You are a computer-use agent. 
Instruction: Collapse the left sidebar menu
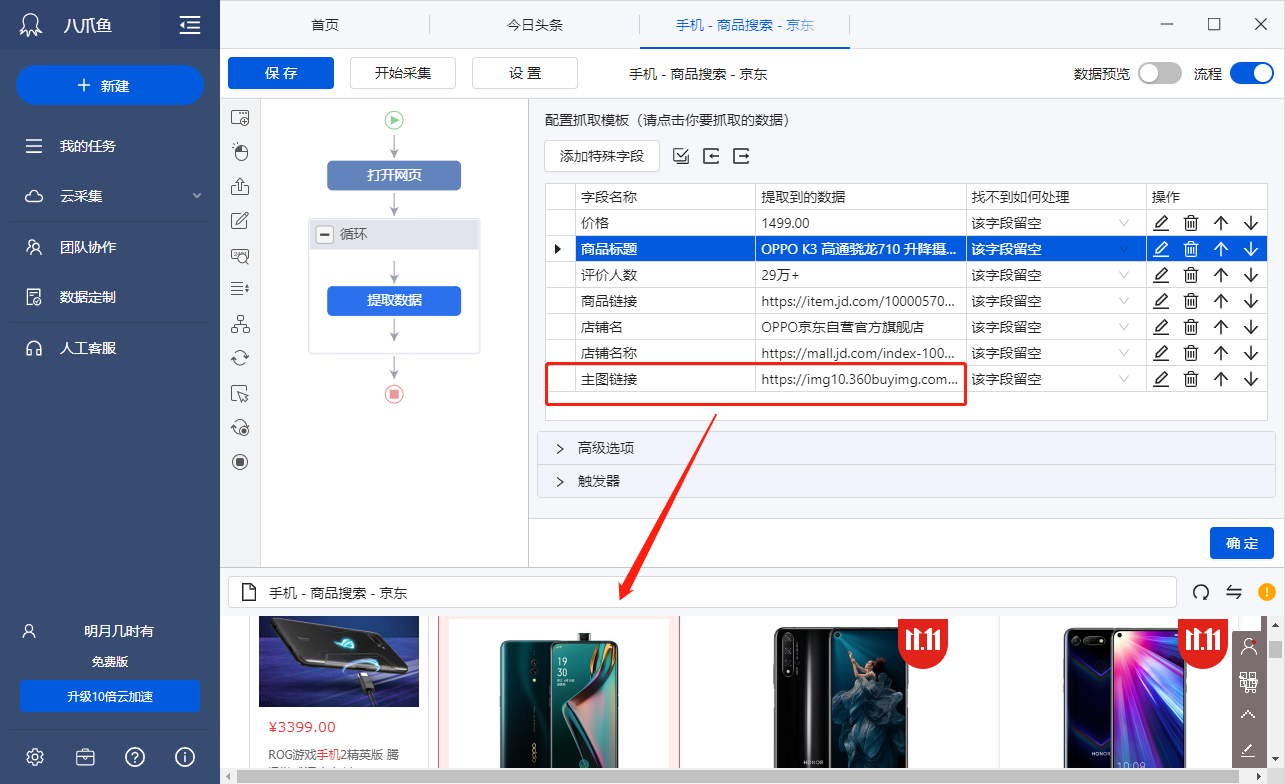point(190,25)
